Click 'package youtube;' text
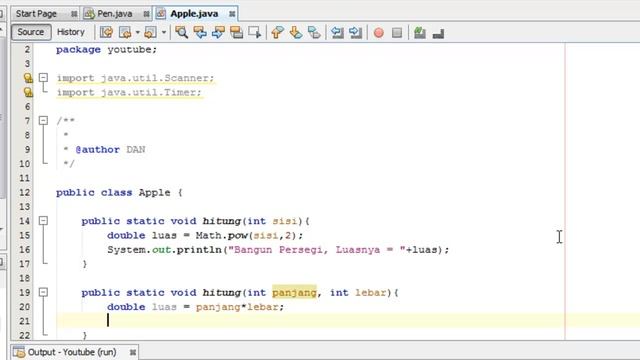640x360 pixels. pyautogui.click(x=107, y=49)
